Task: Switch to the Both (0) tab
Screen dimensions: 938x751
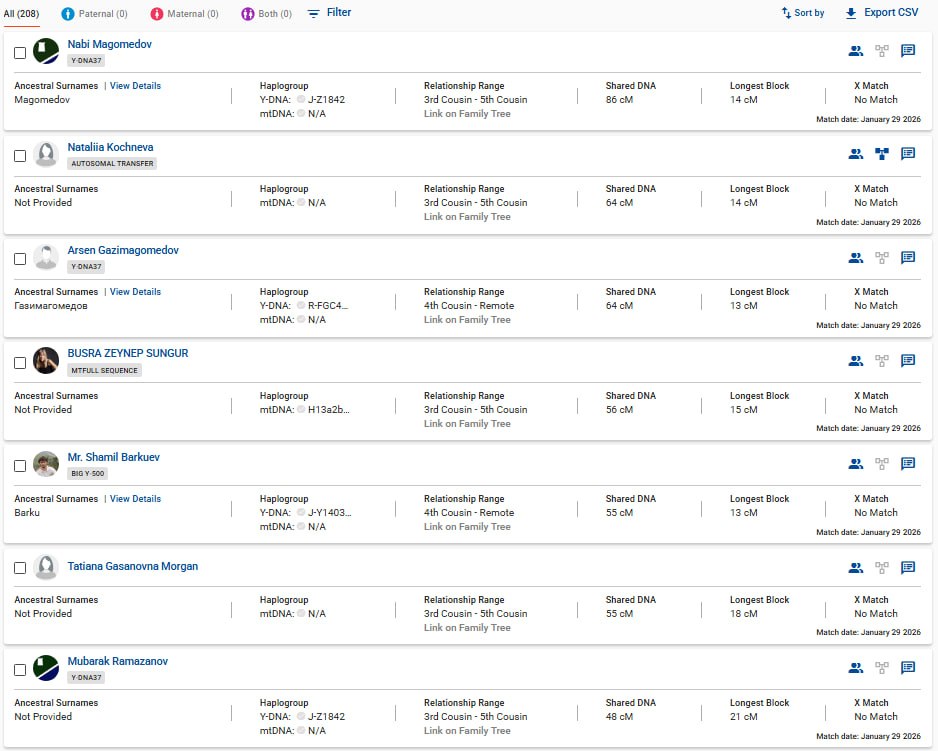Action: click(x=267, y=13)
